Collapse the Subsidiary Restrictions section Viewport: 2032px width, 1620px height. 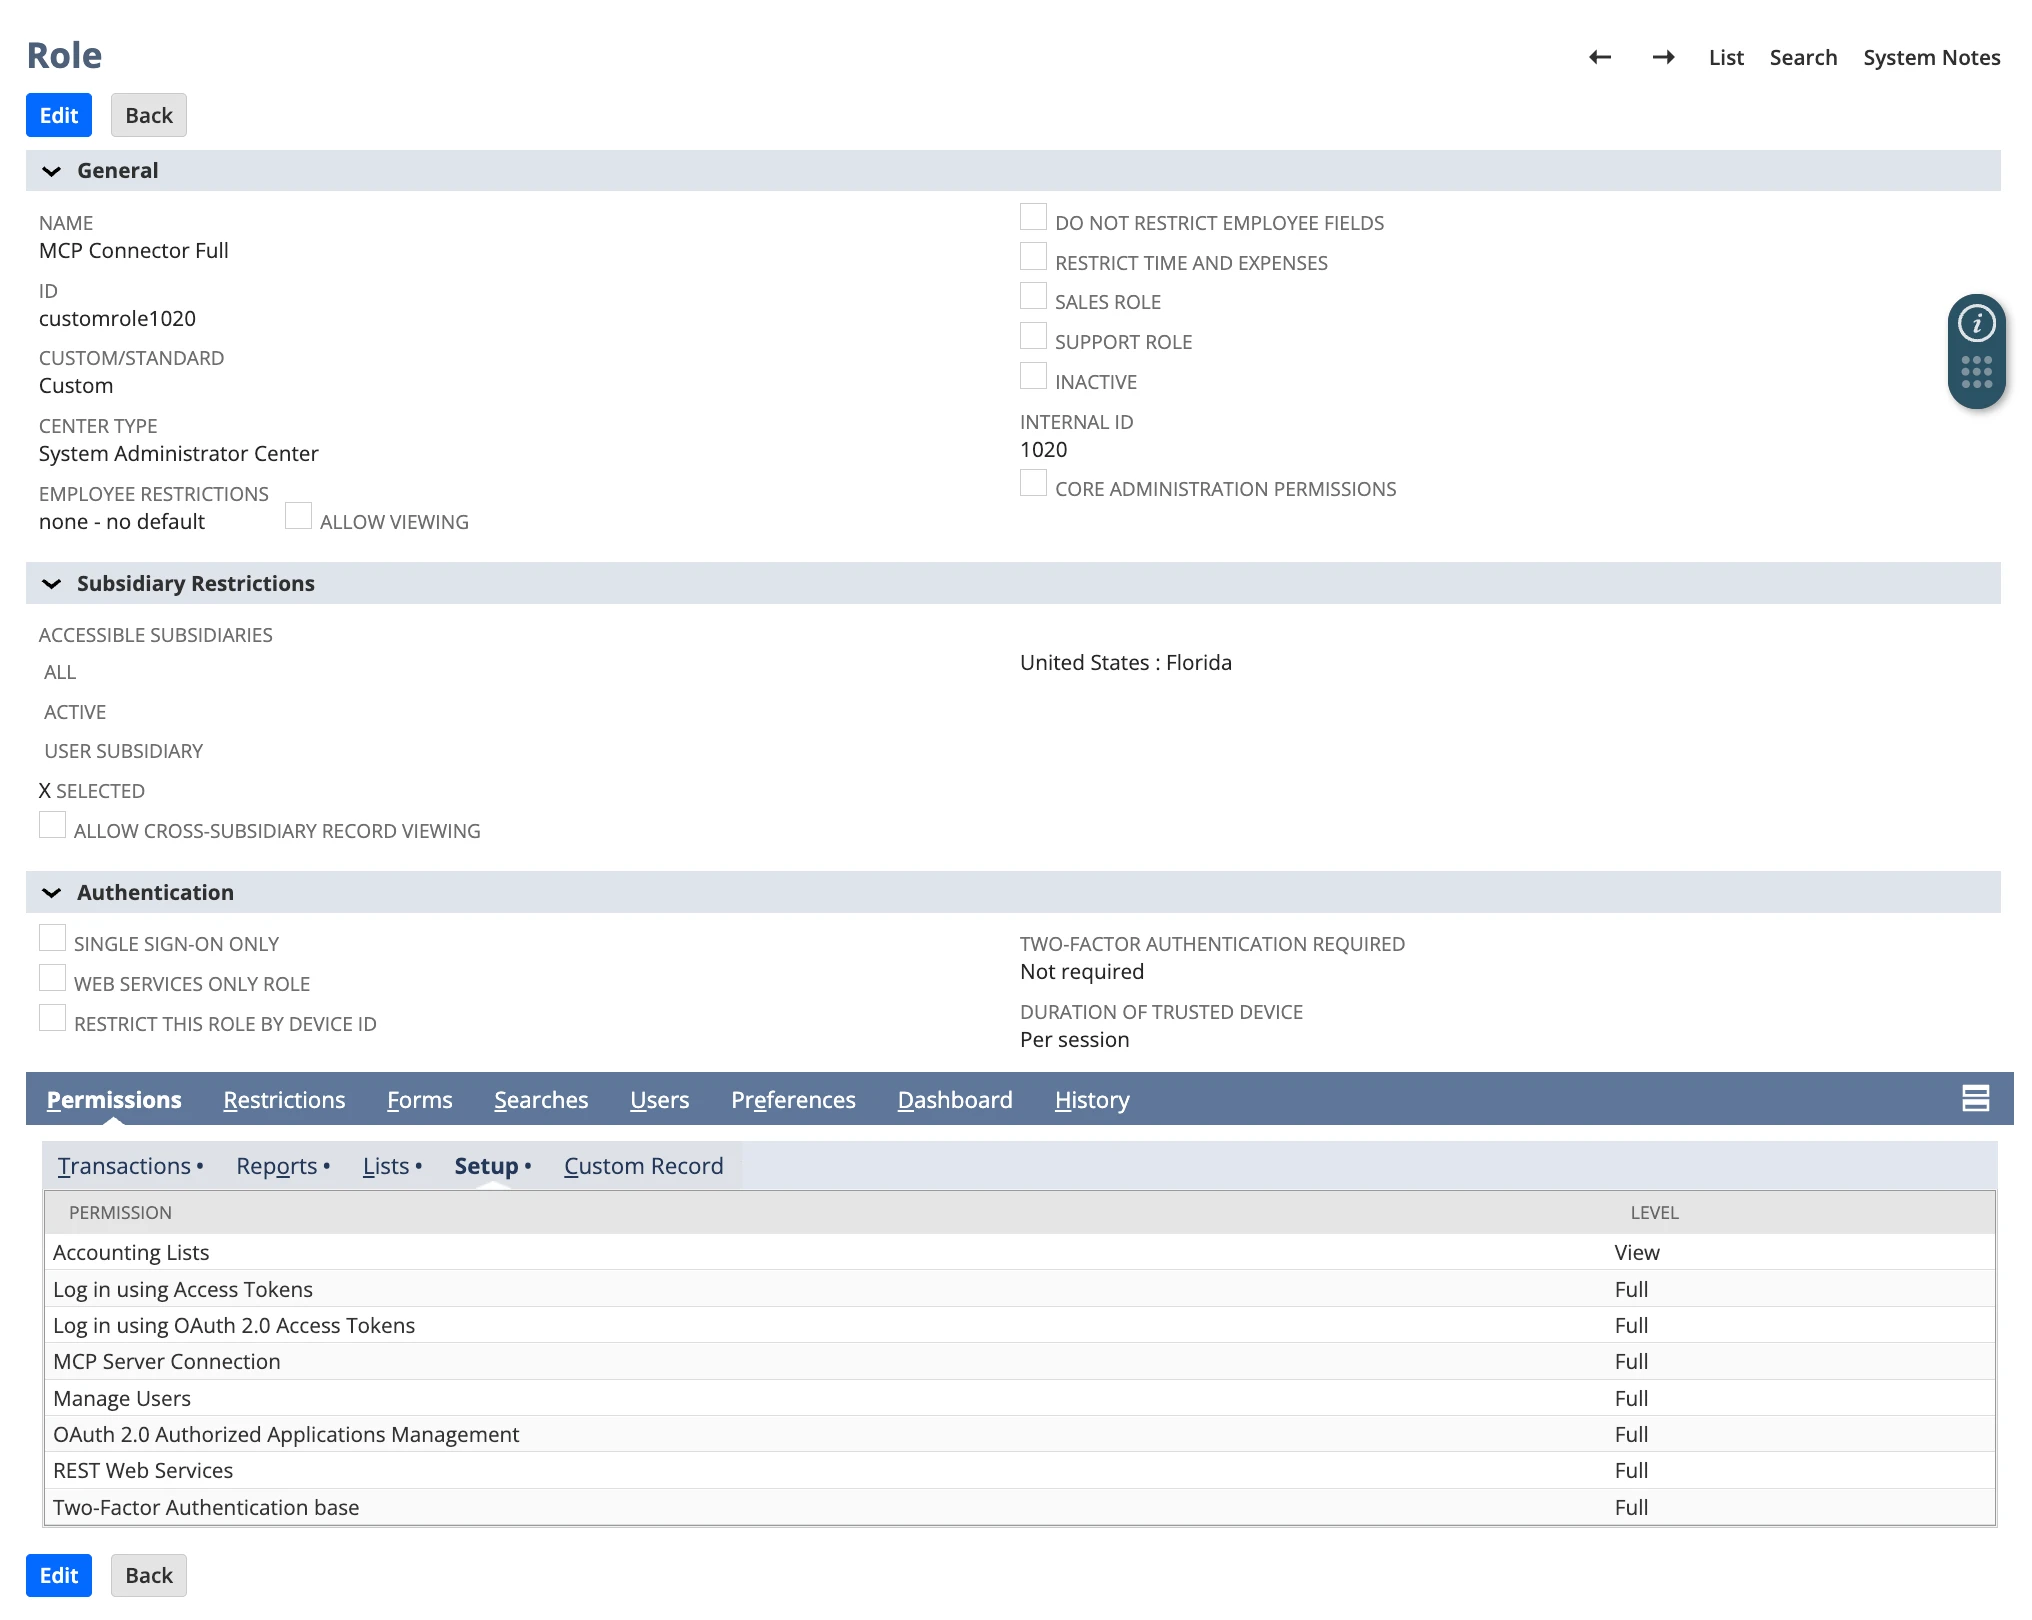52,584
